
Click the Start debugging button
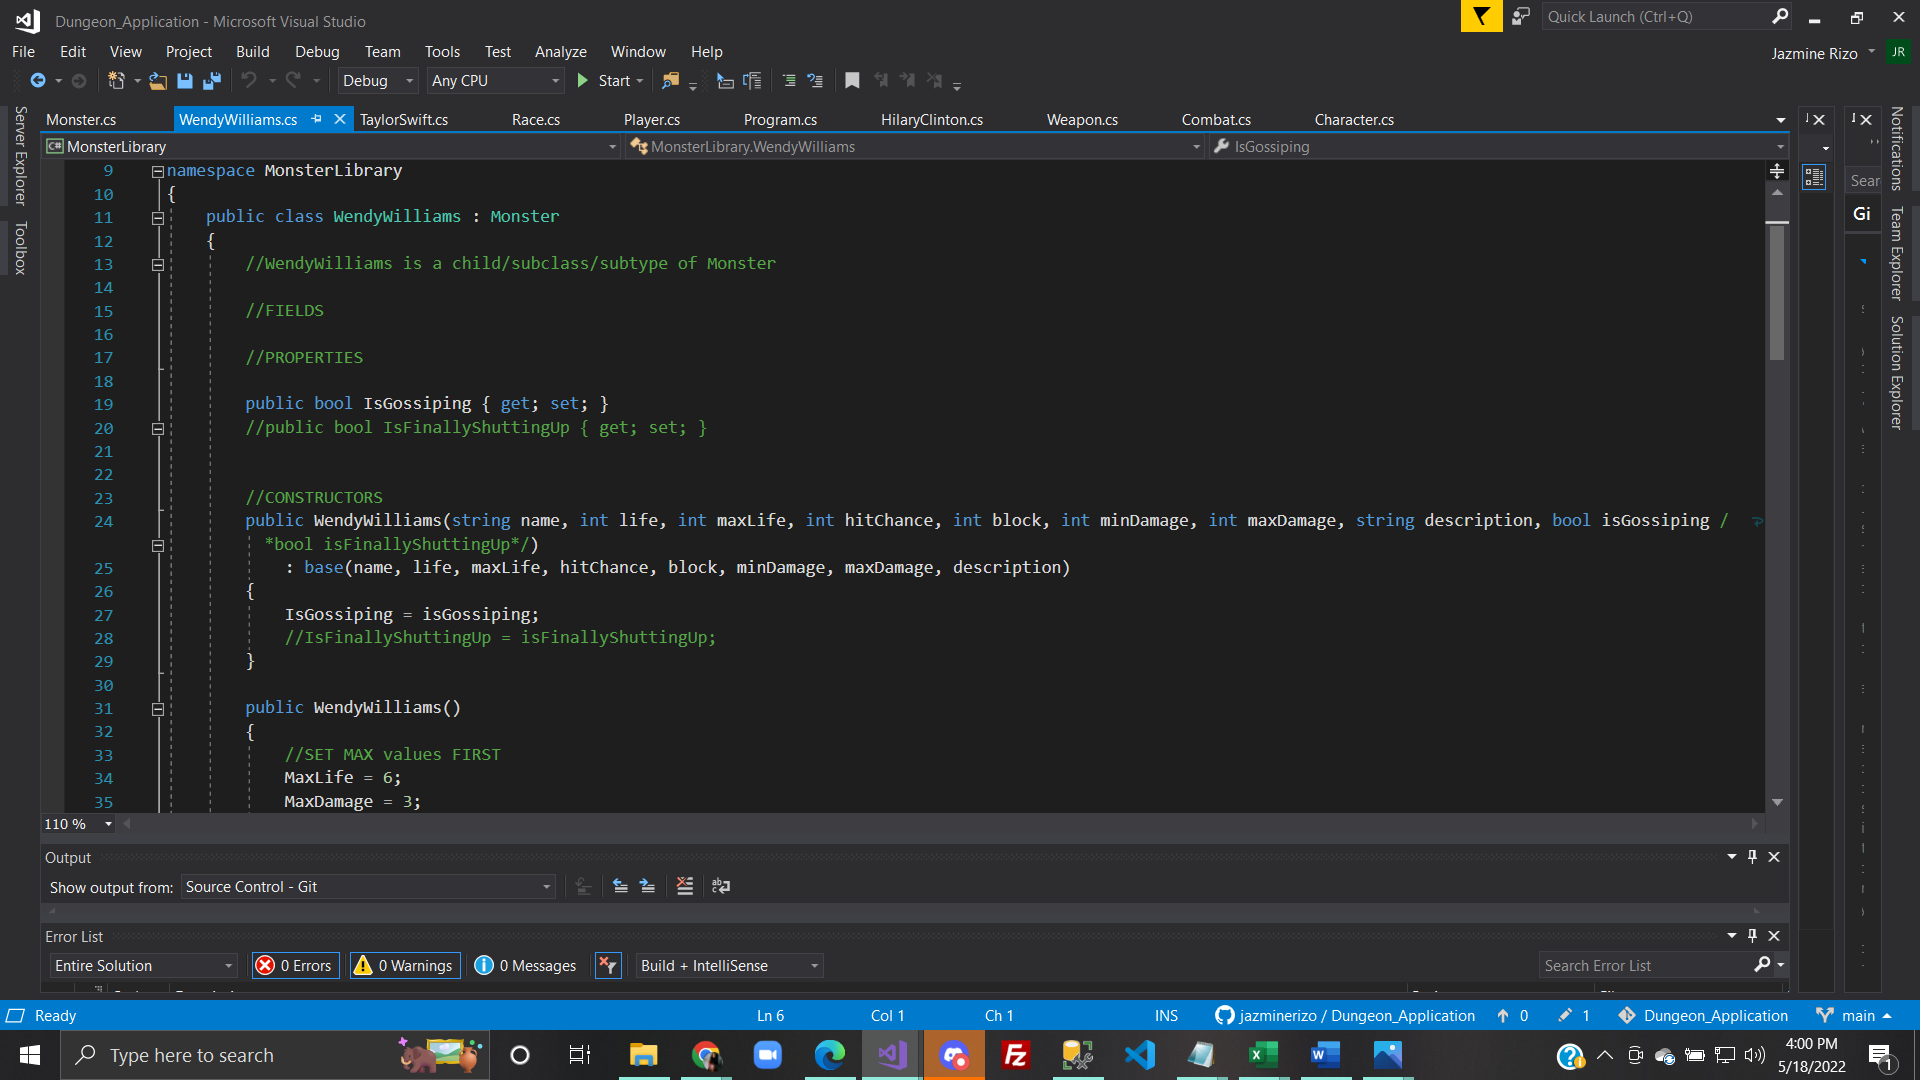(x=604, y=81)
